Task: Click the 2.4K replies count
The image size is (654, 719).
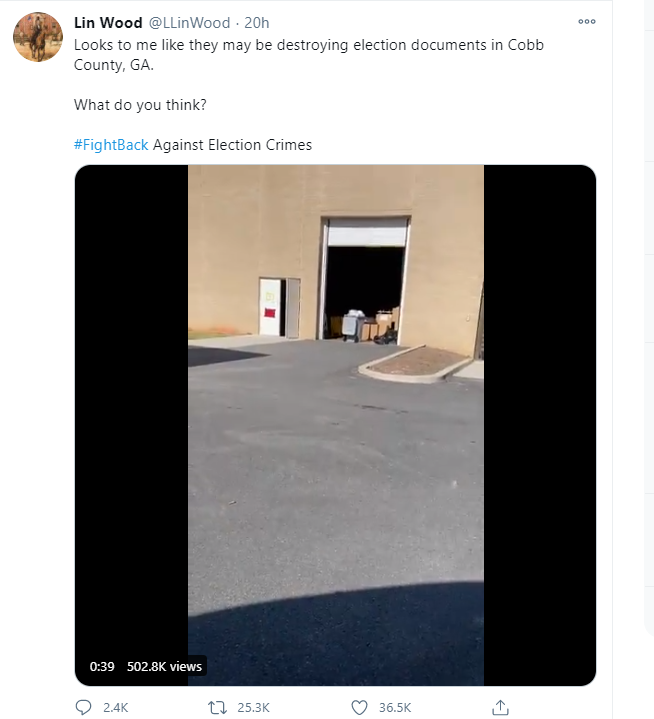Action: point(116,708)
